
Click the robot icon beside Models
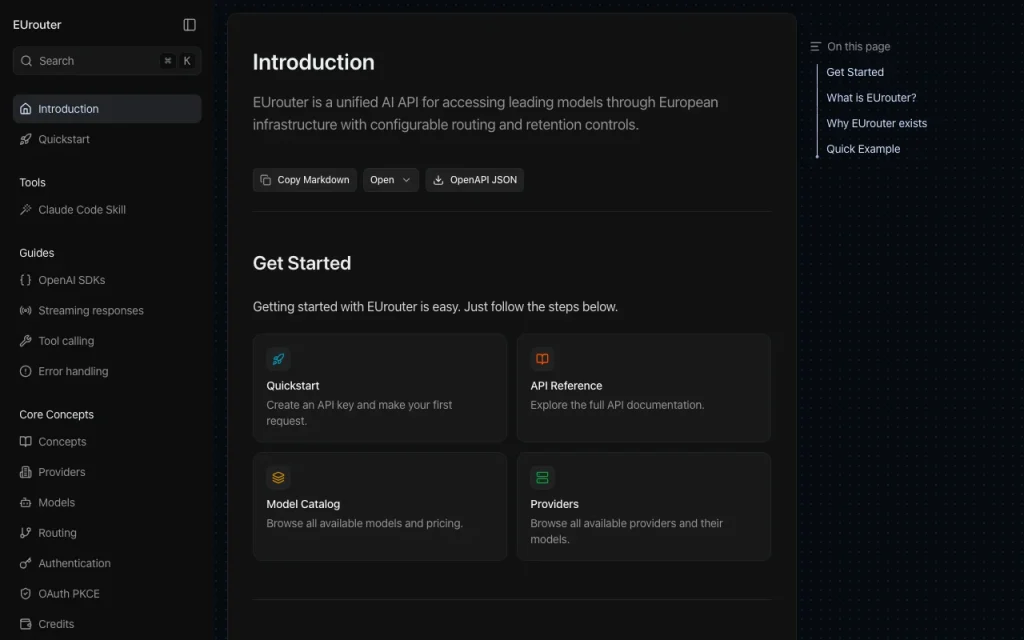tap(25, 502)
